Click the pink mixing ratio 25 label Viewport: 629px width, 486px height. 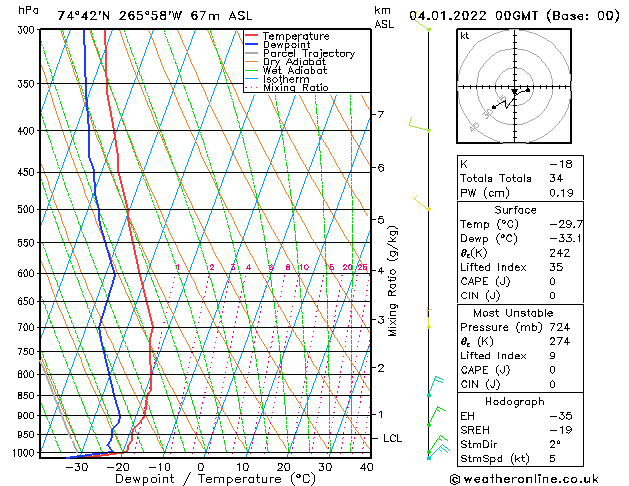point(362,267)
